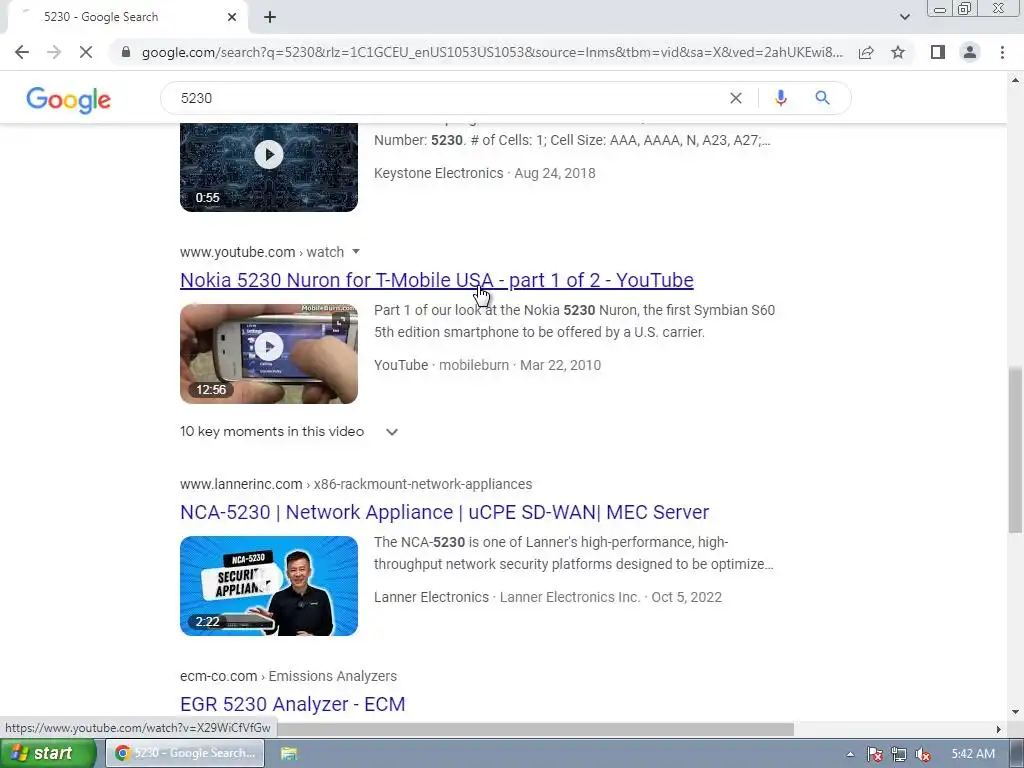The width and height of the screenshot is (1024, 768).
Task: Go to the Google homepage logo
Action: 69,99
